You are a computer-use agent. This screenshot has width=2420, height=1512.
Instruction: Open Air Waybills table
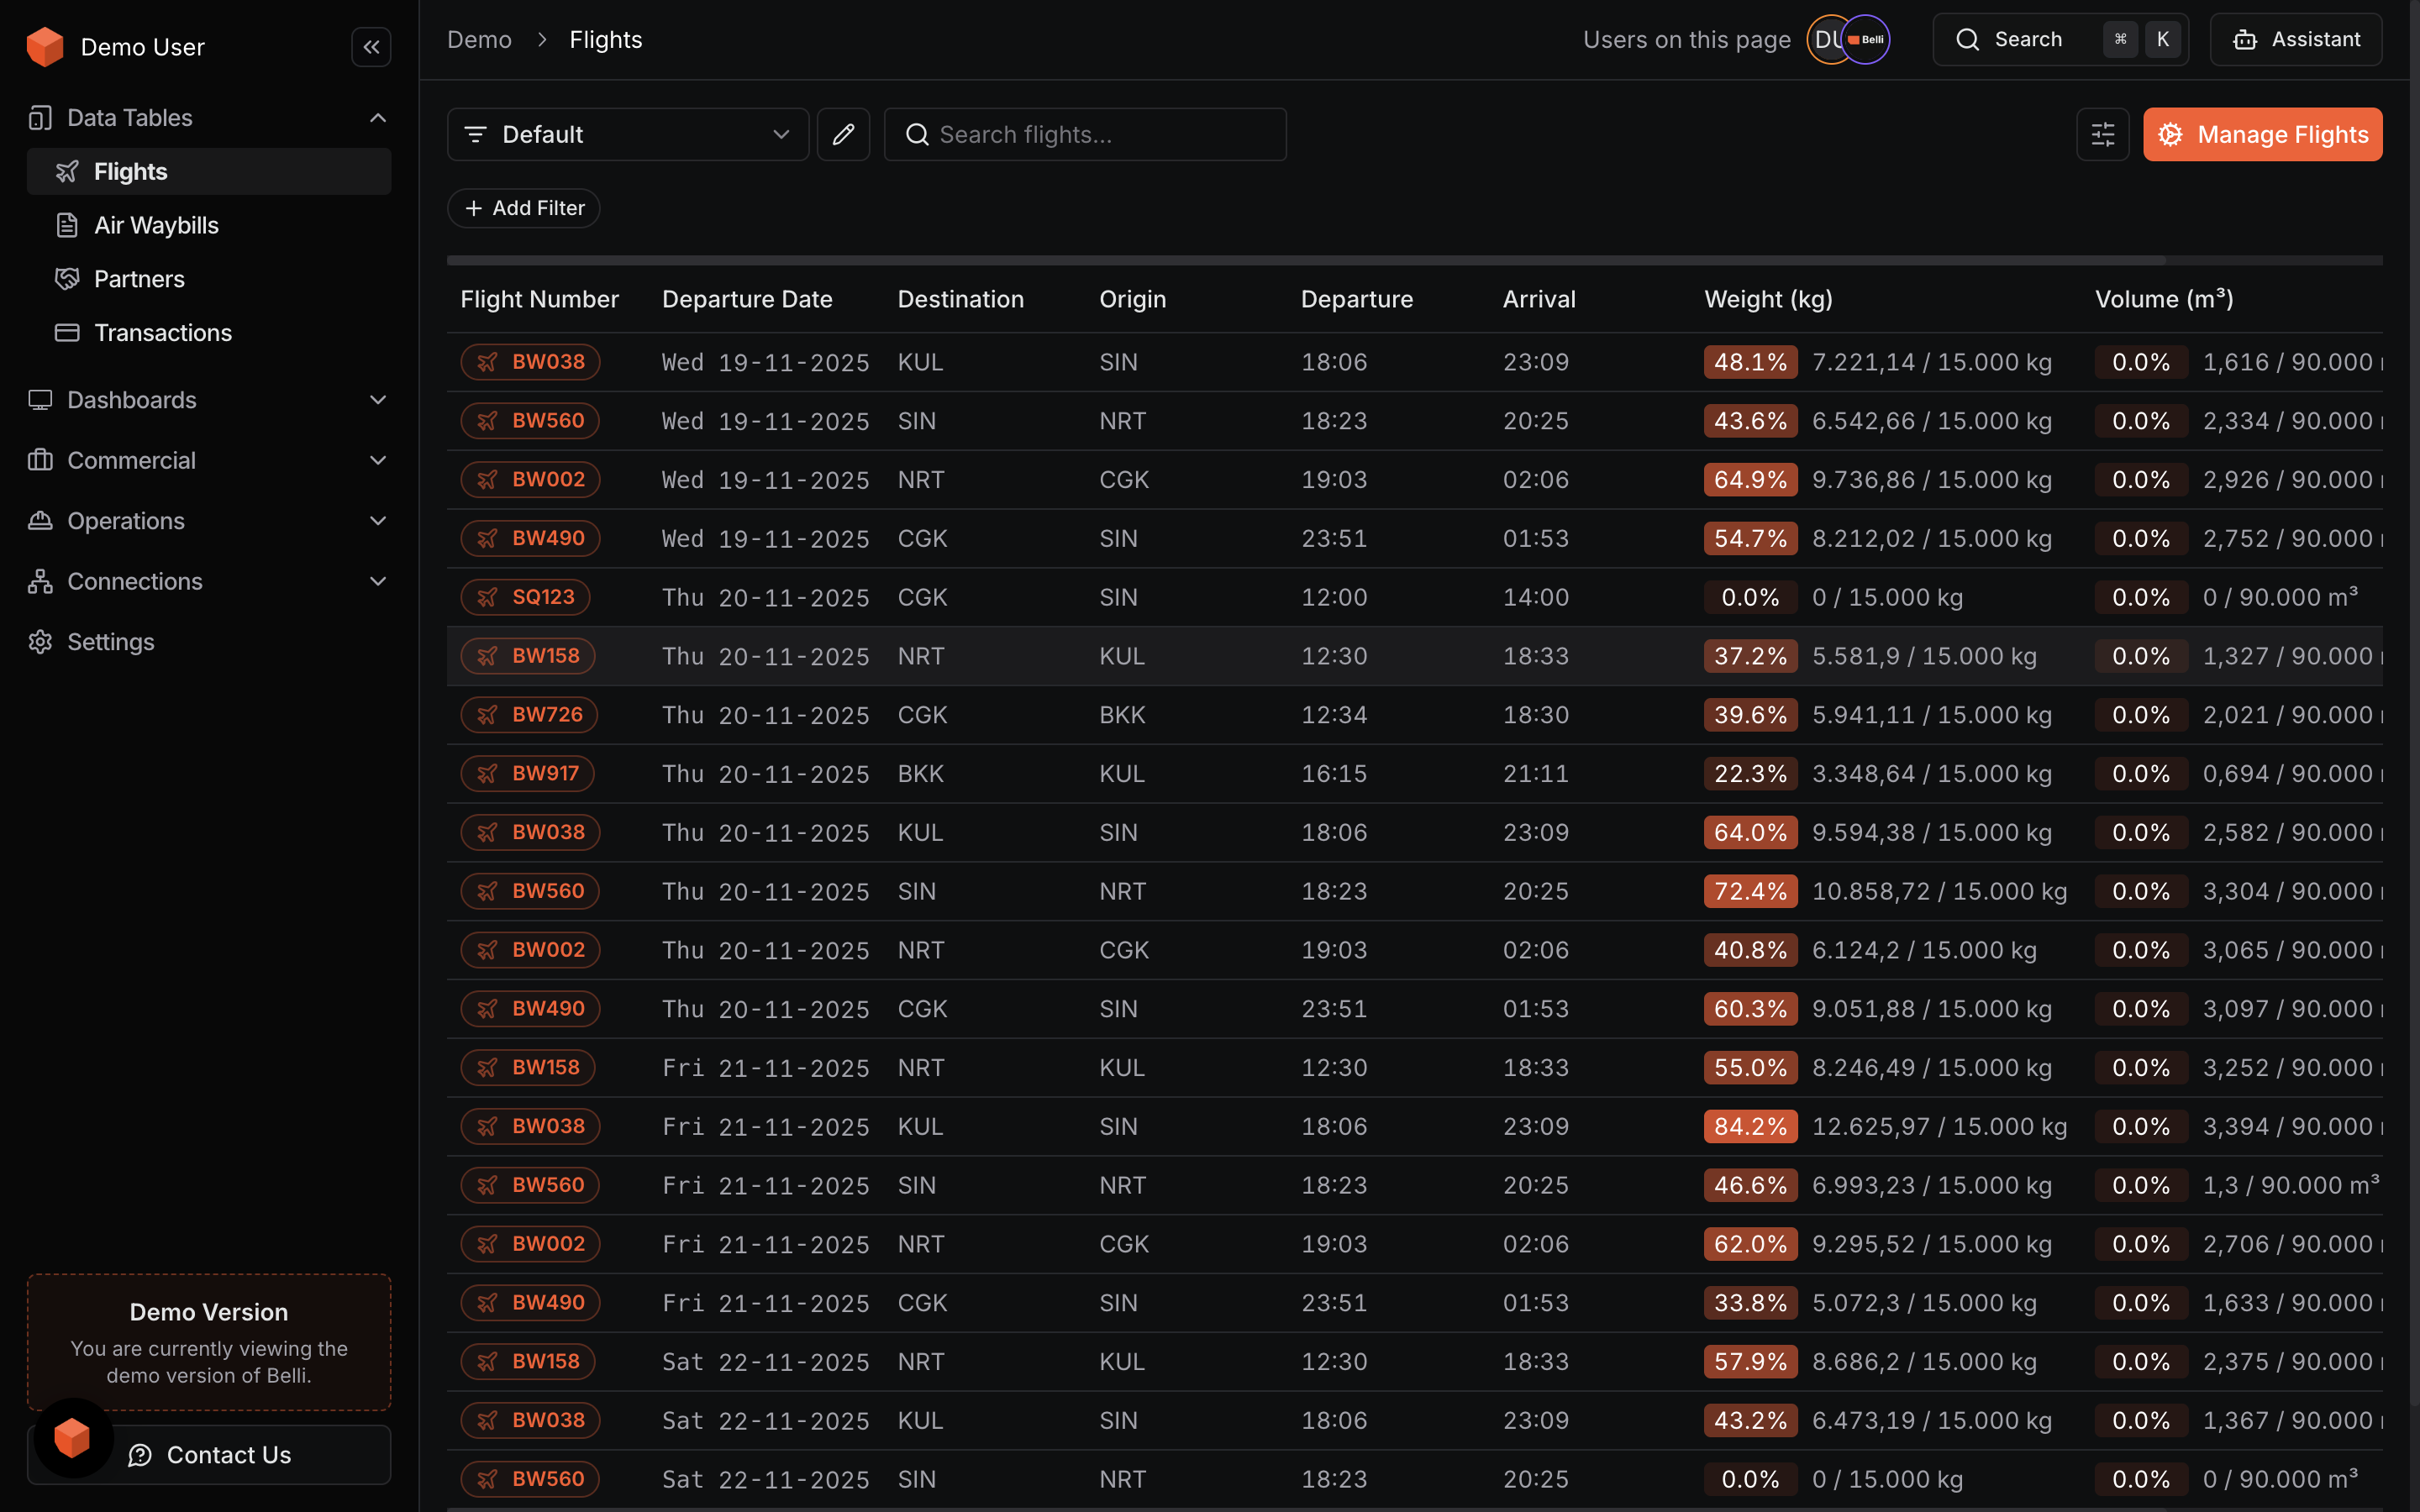(156, 225)
